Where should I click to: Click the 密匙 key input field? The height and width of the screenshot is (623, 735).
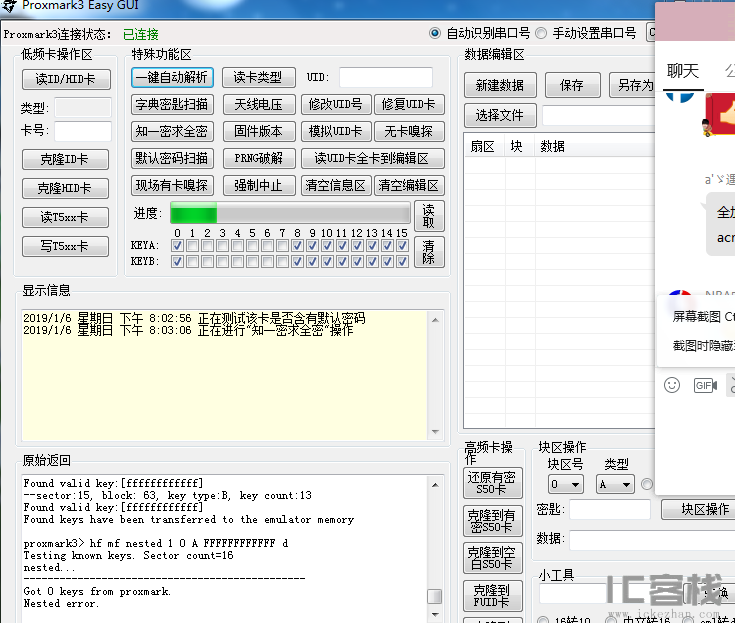(610, 510)
